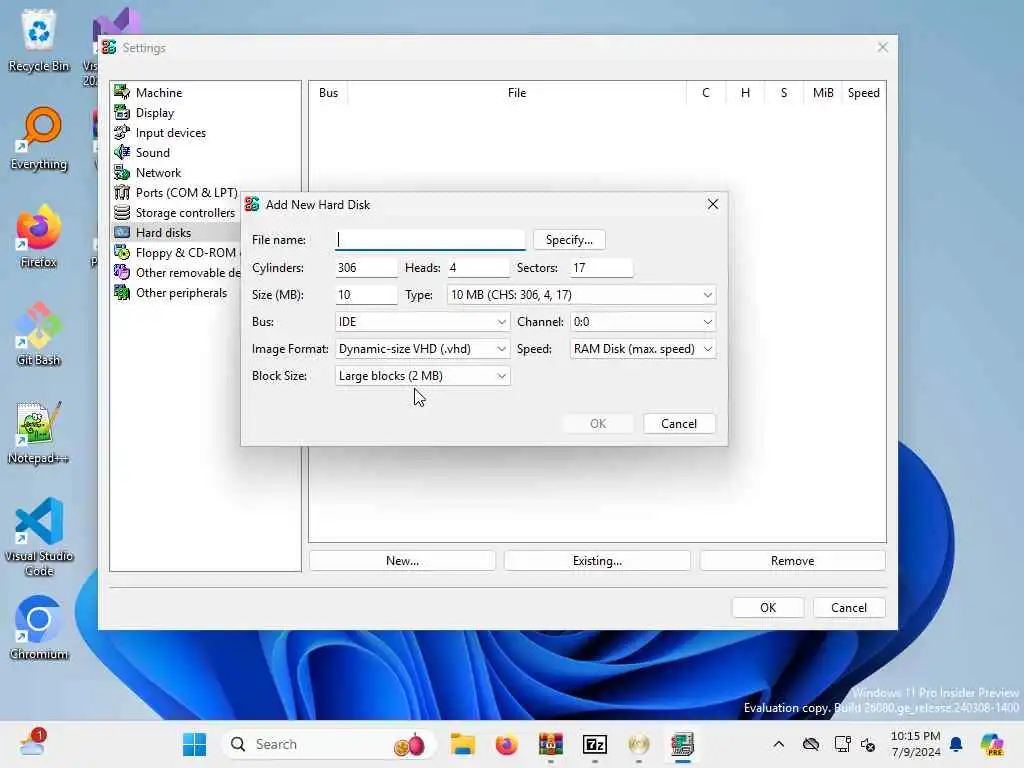Open the weather widget on taskbar
Image resolution: width=1024 pixels, height=768 pixels.
coord(31,744)
